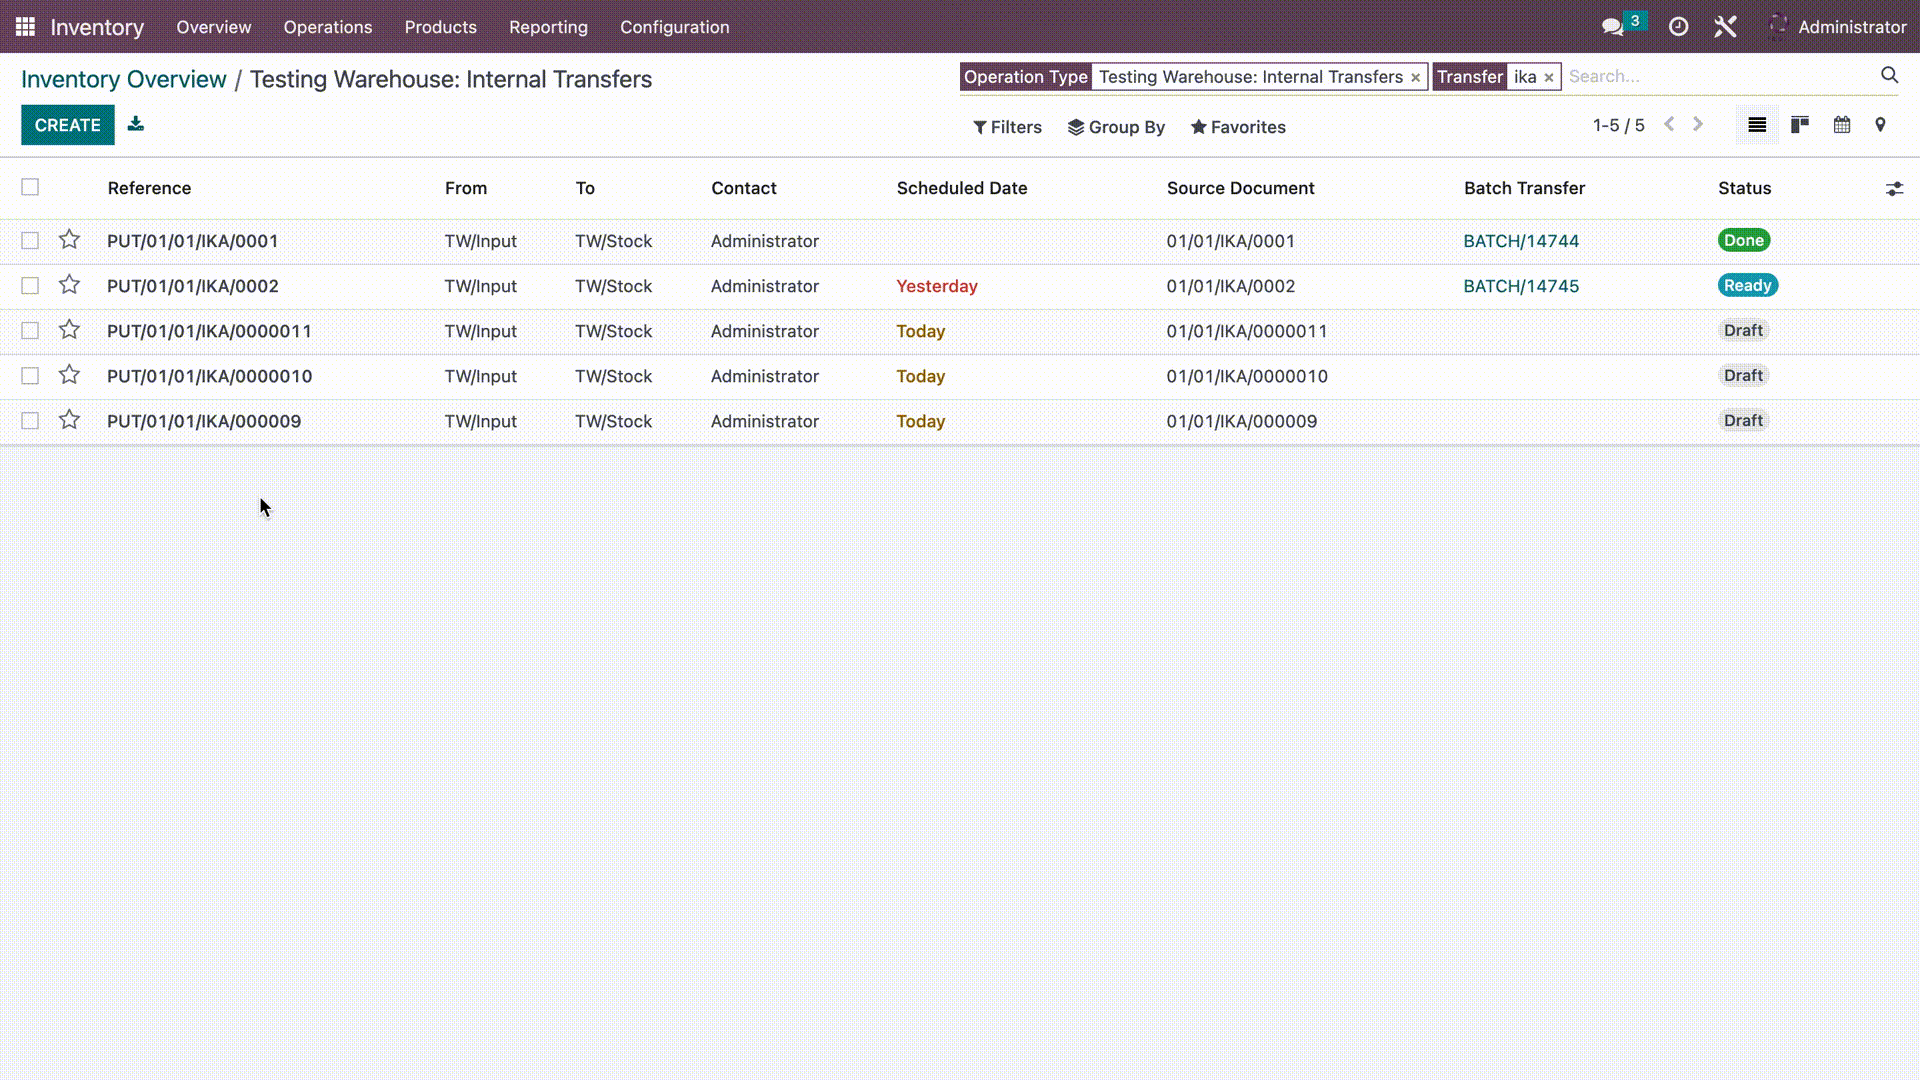Switch to Calendar view layout

pyautogui.click(x=1842, y=124)
